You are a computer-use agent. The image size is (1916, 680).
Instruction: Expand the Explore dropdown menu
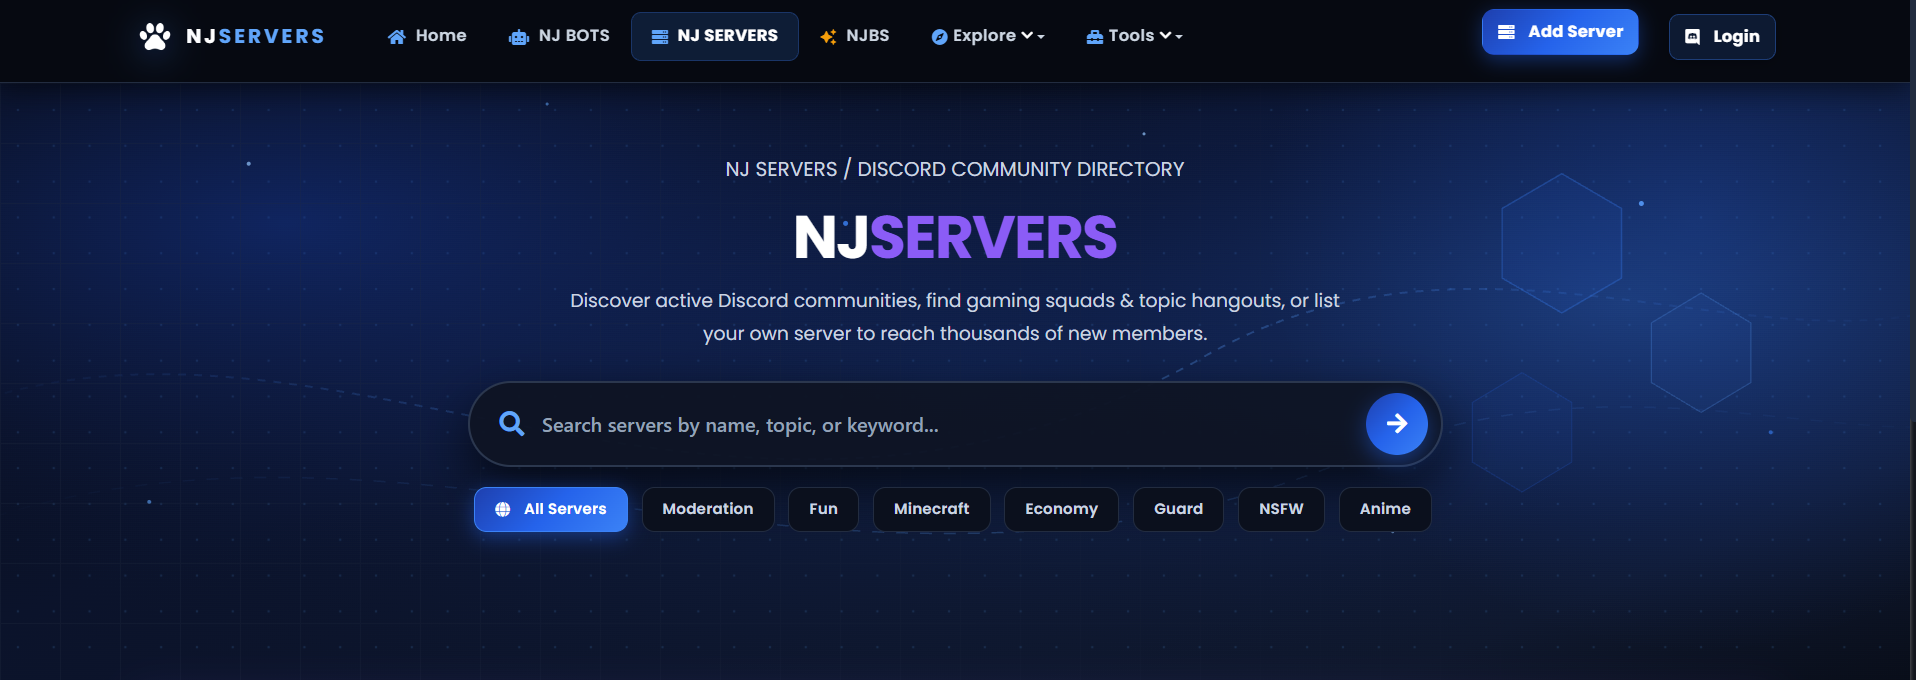[988, 36]
